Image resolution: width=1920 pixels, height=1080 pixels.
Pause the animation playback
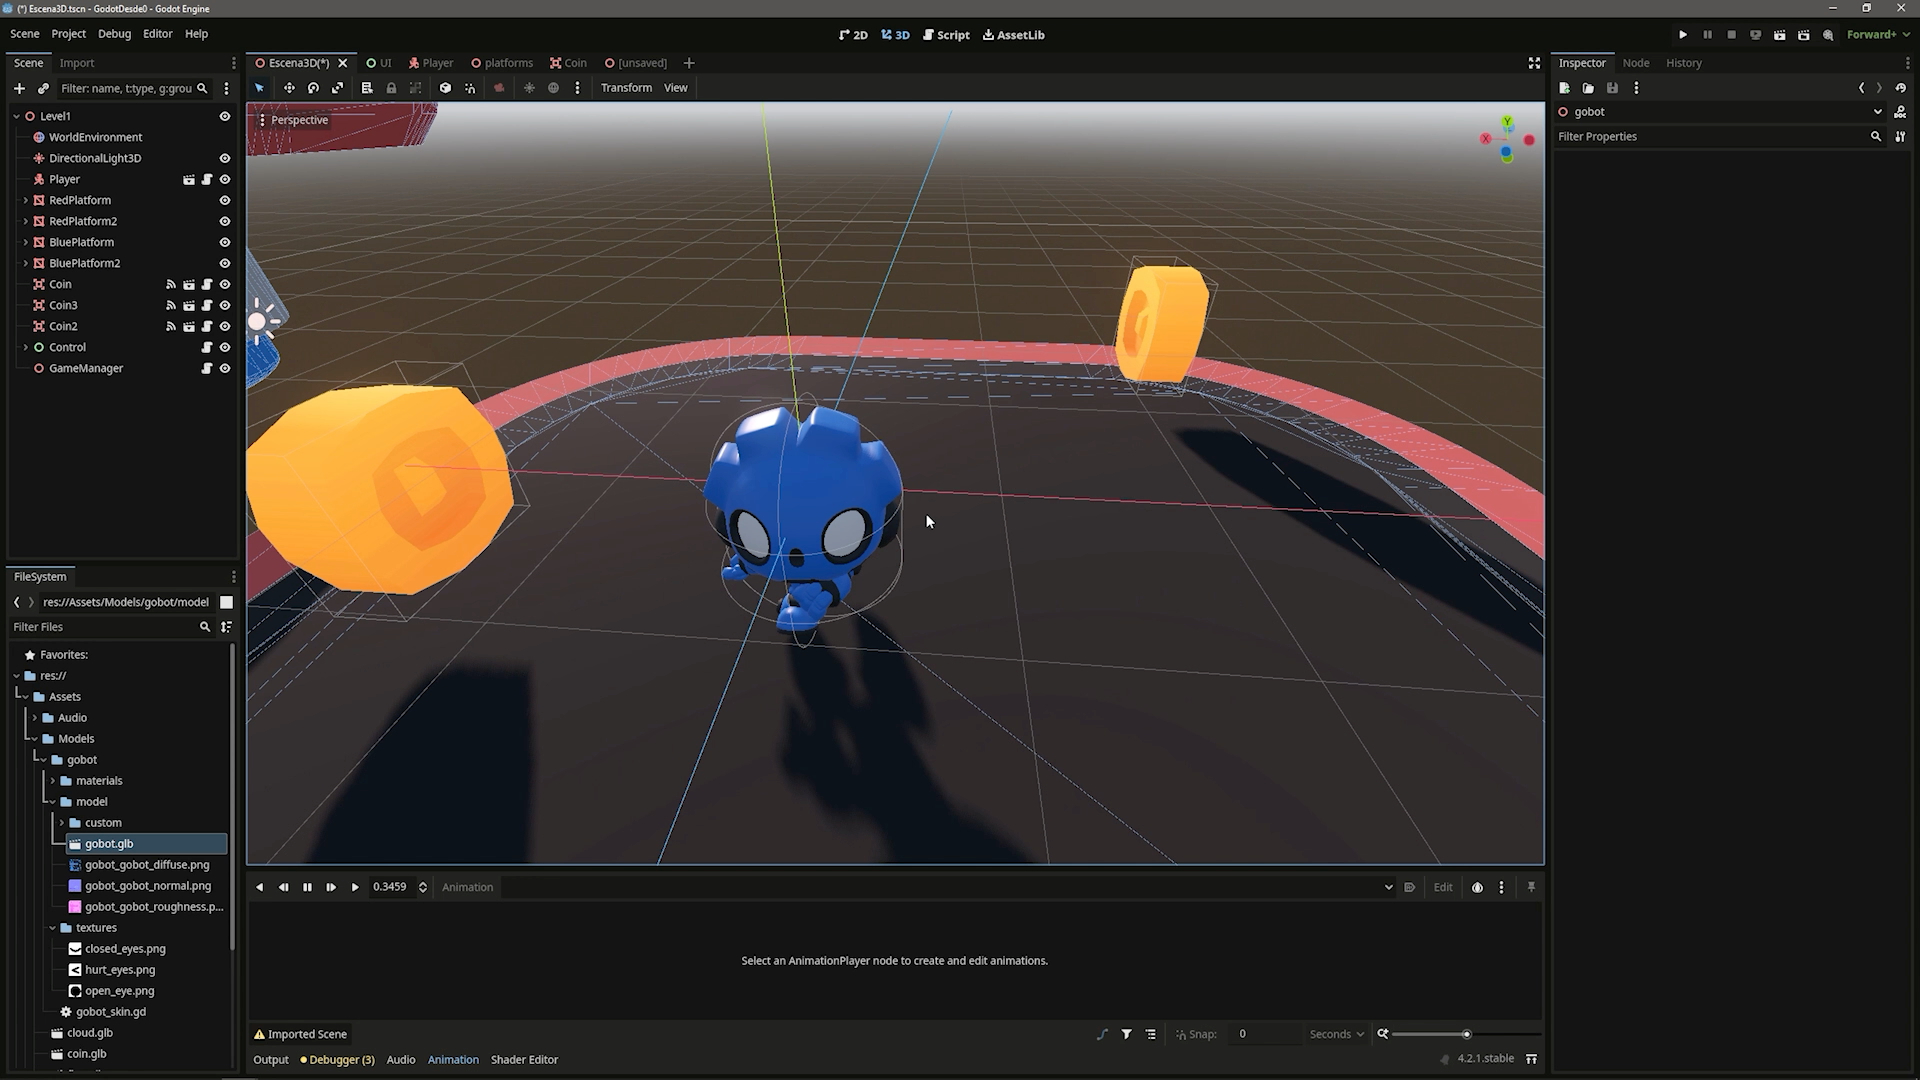pyautogui.click(x=307, y=887)
